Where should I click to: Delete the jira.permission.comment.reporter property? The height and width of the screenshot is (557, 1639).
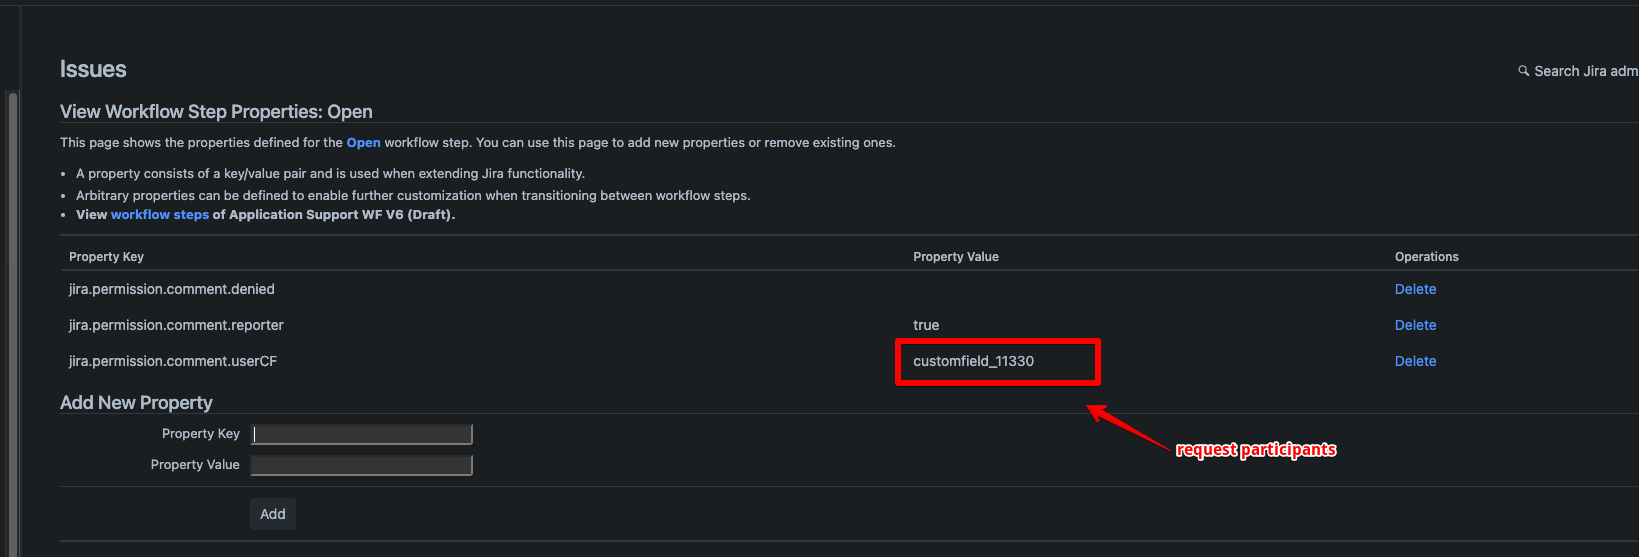coord(1415,325)
